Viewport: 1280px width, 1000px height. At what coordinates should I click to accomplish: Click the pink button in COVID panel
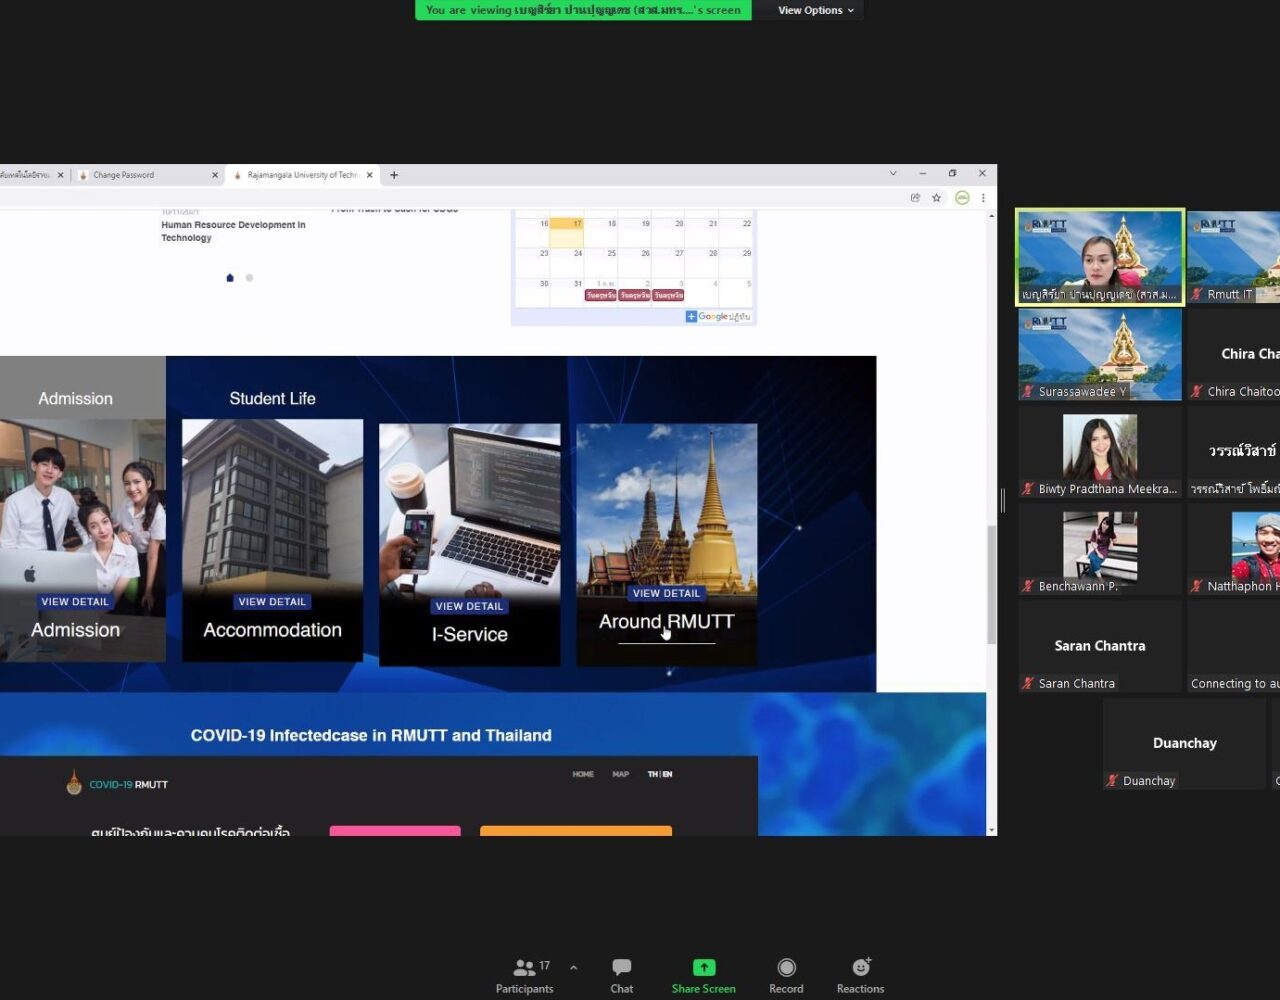[x=395, y=831]
